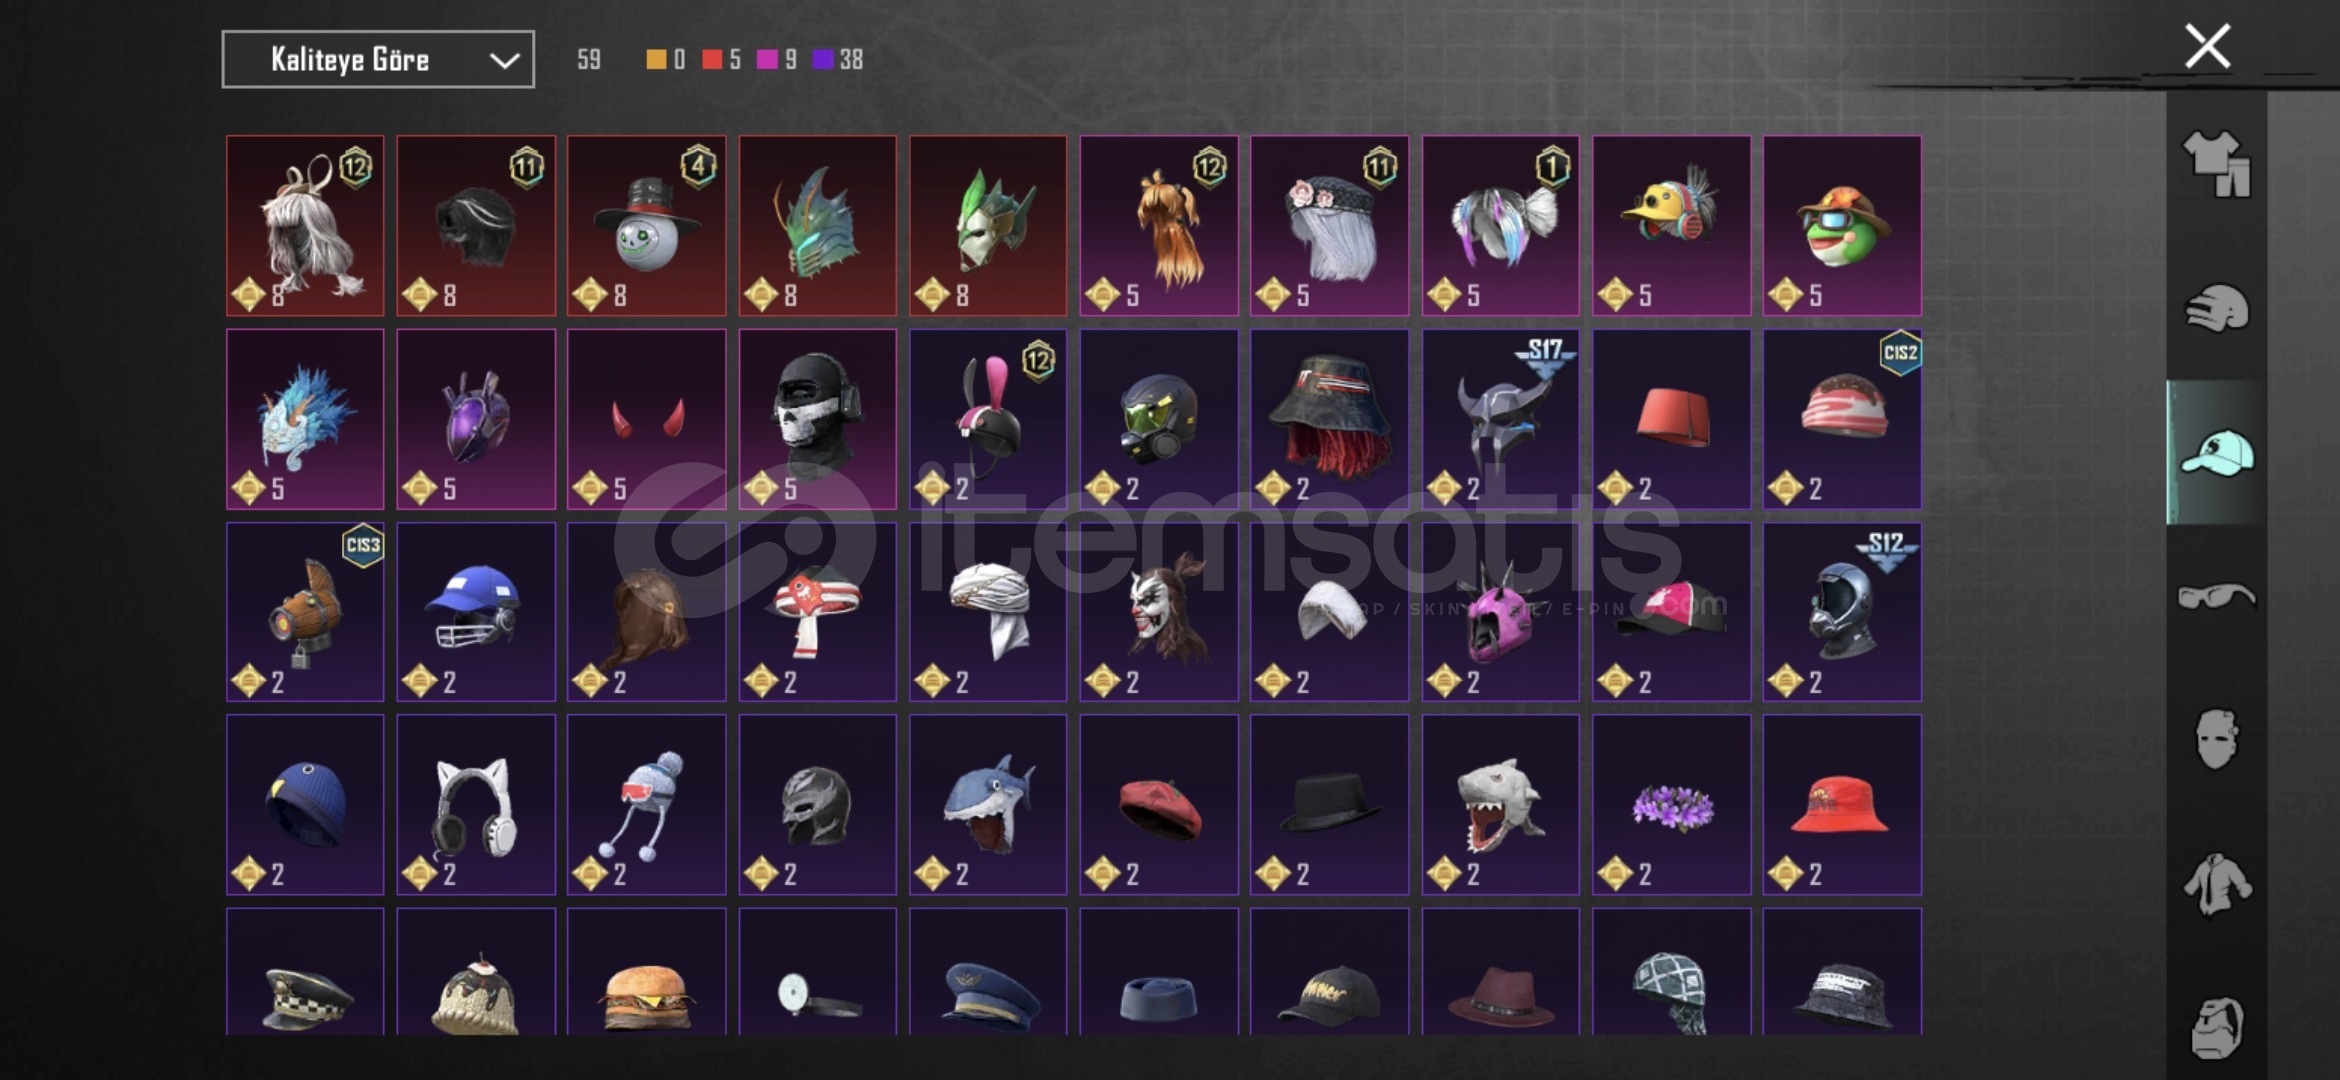This screenshot has height=1080, width=2340.
Task: Select the cap headwear category icon
Action: pyautogui.click(x=2216, y=452)
